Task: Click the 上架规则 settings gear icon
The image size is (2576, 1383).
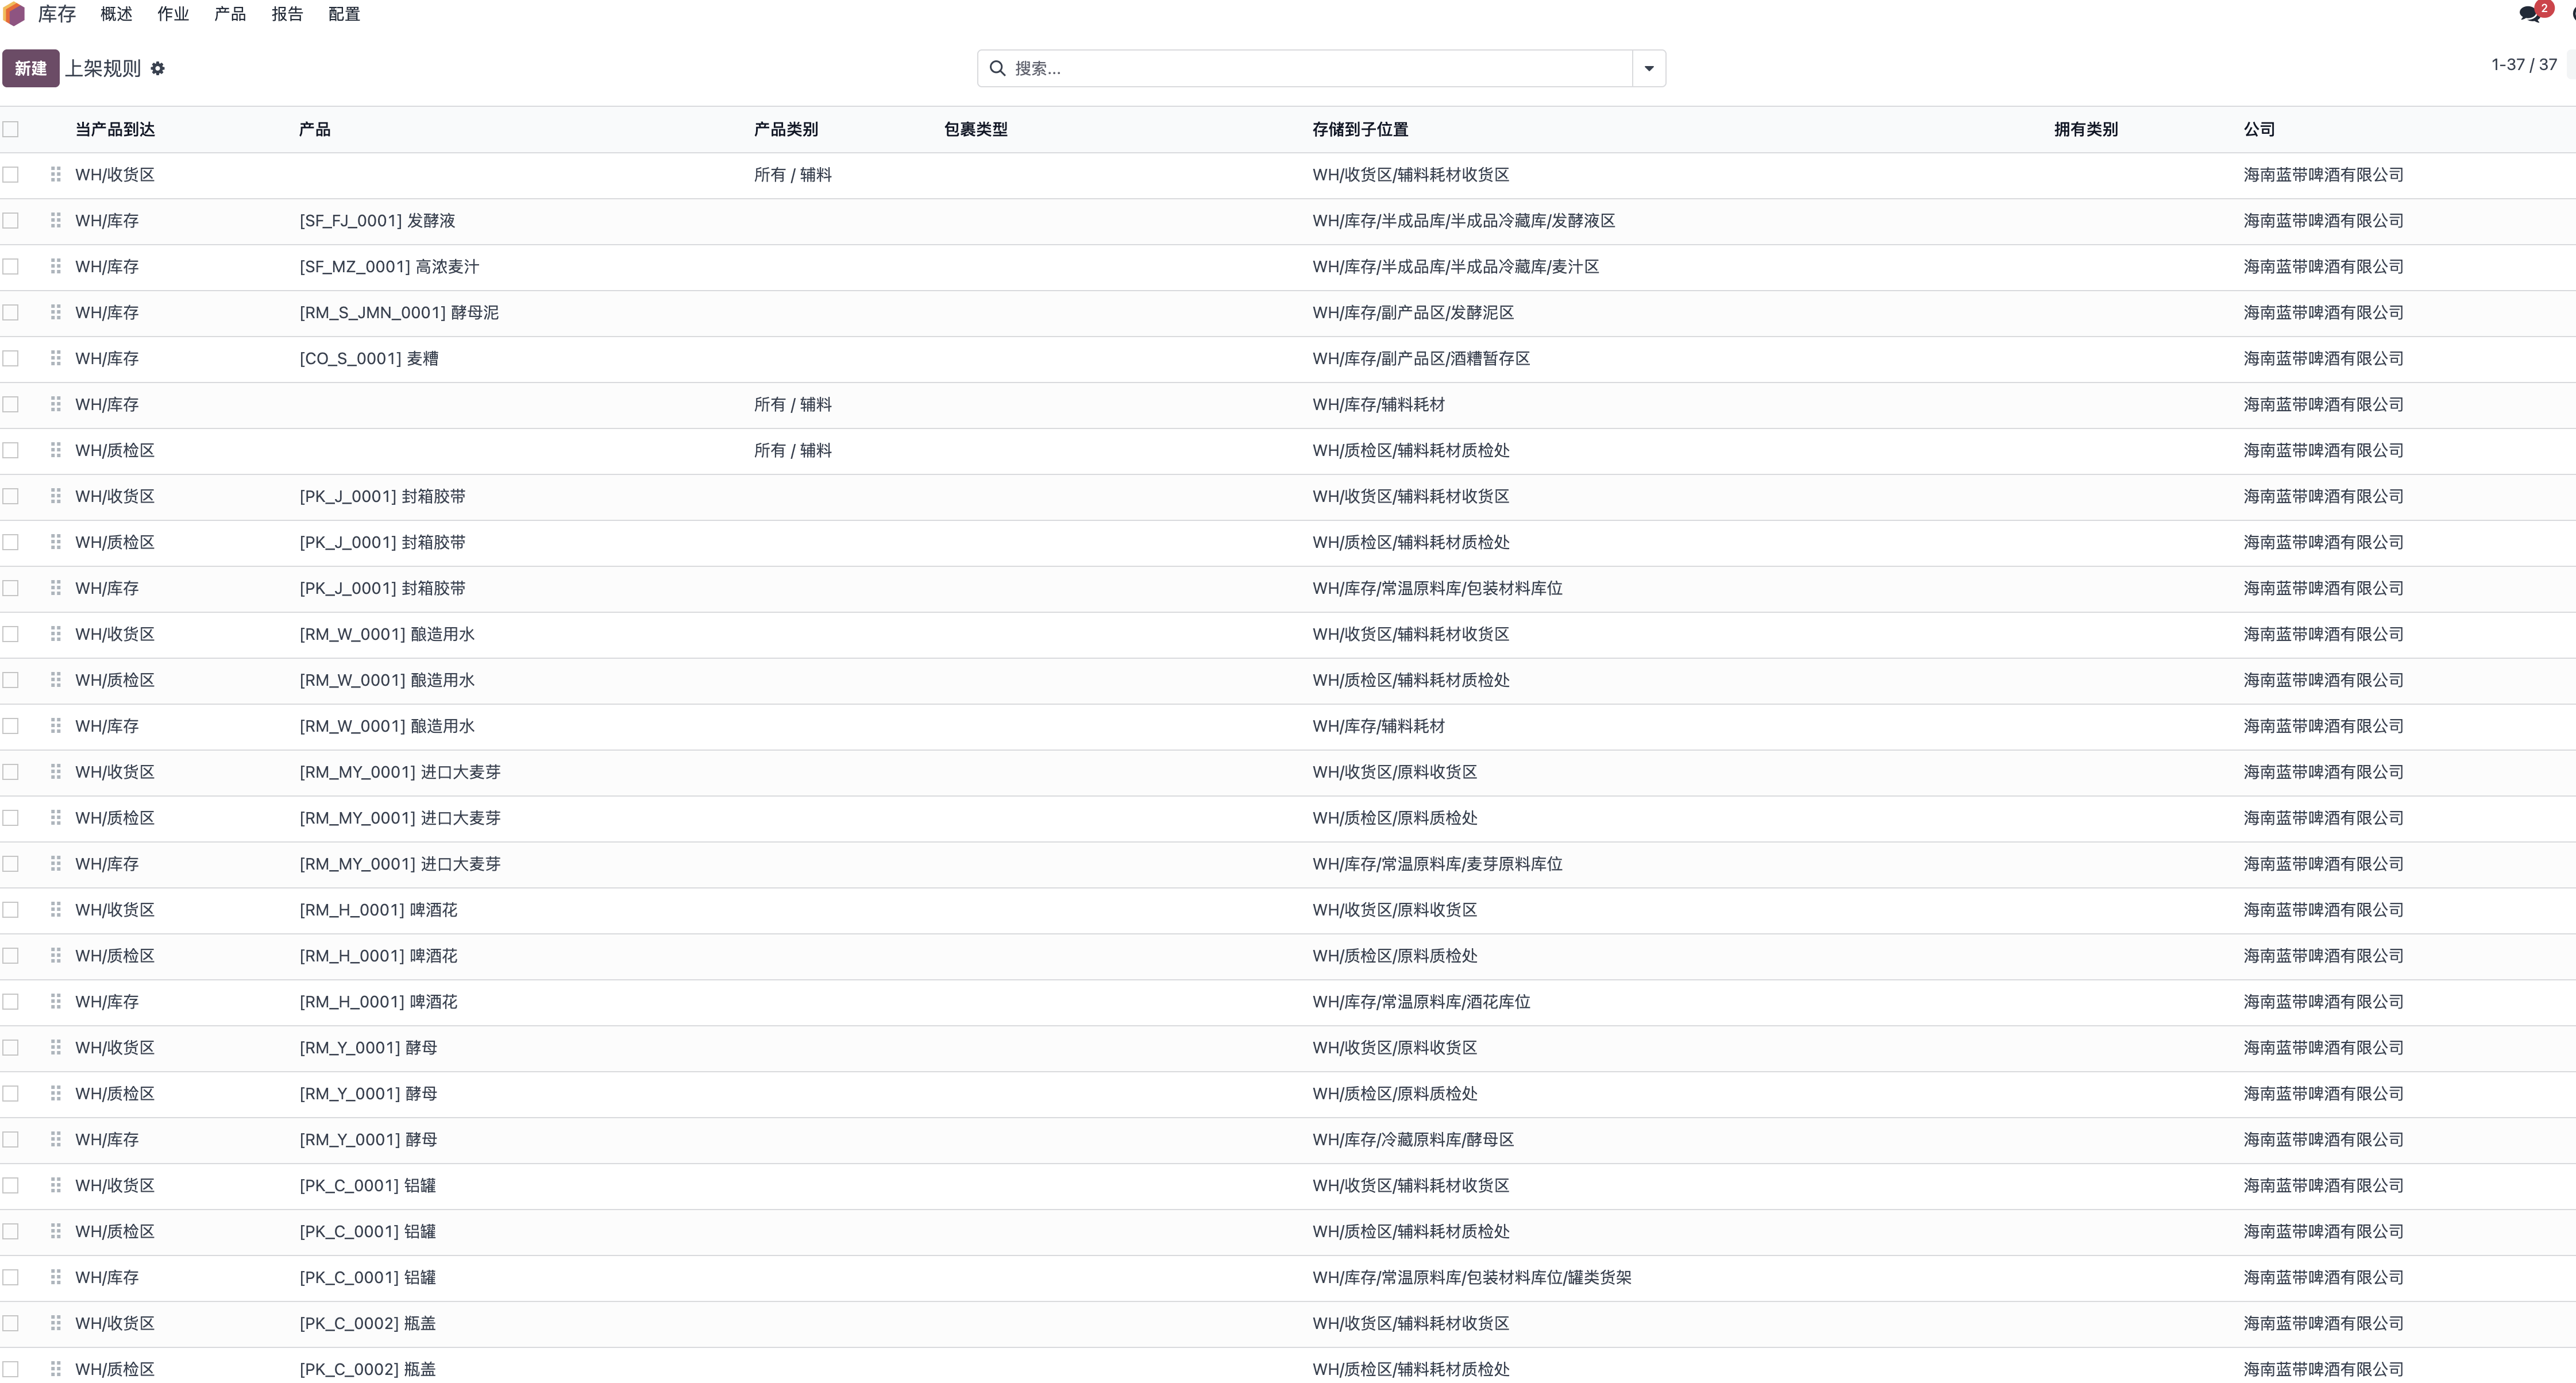Action: pos(158,69)
